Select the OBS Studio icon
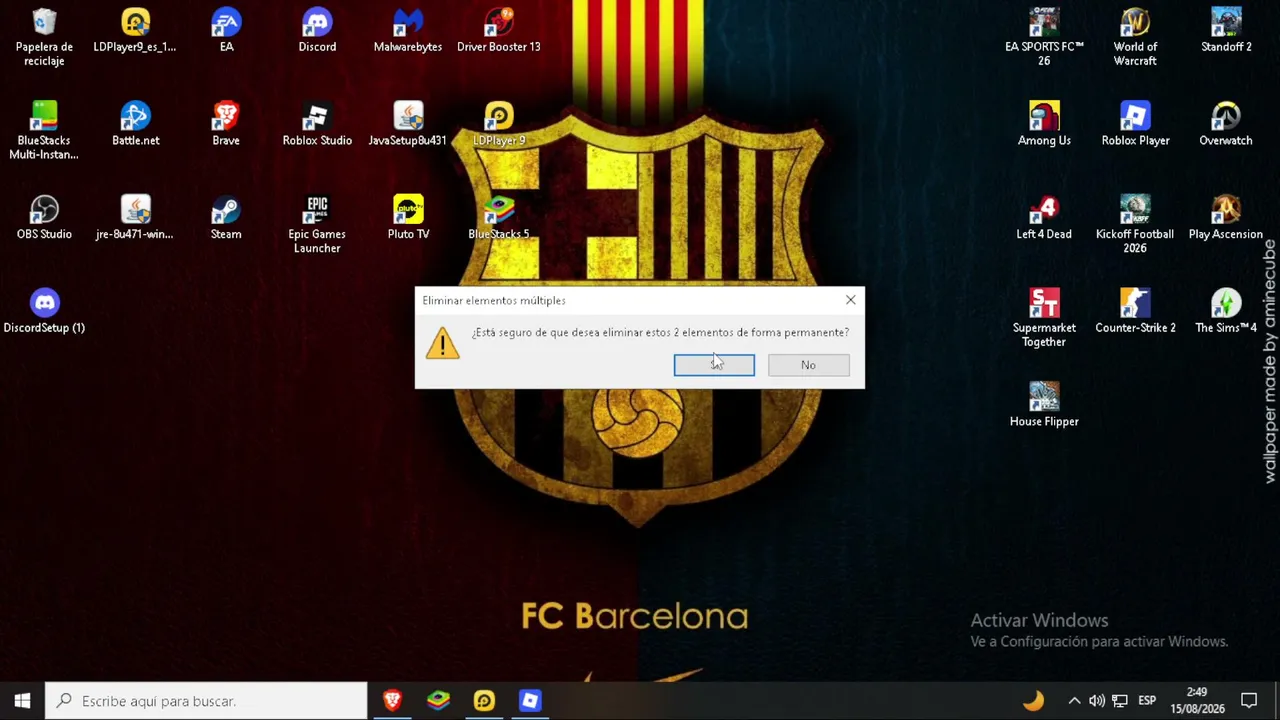1280x720 pixels. point(44,219)
